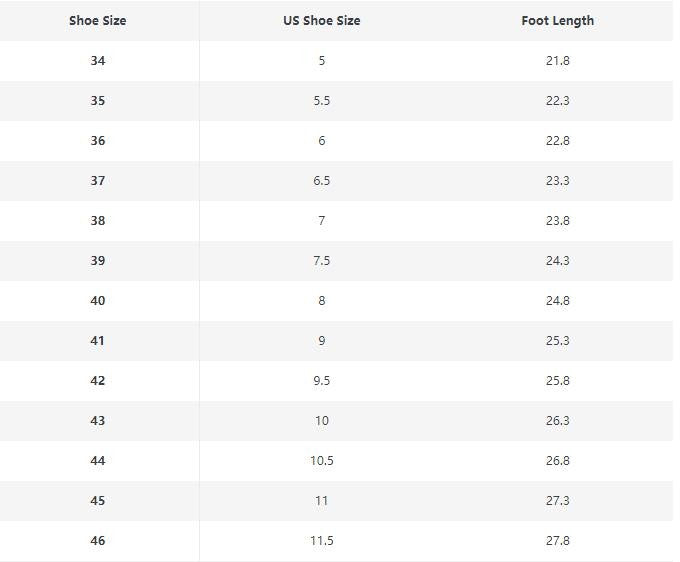Click US shoe size 10.5 cell
680x562 pixels.
click(x=322, y=461)
